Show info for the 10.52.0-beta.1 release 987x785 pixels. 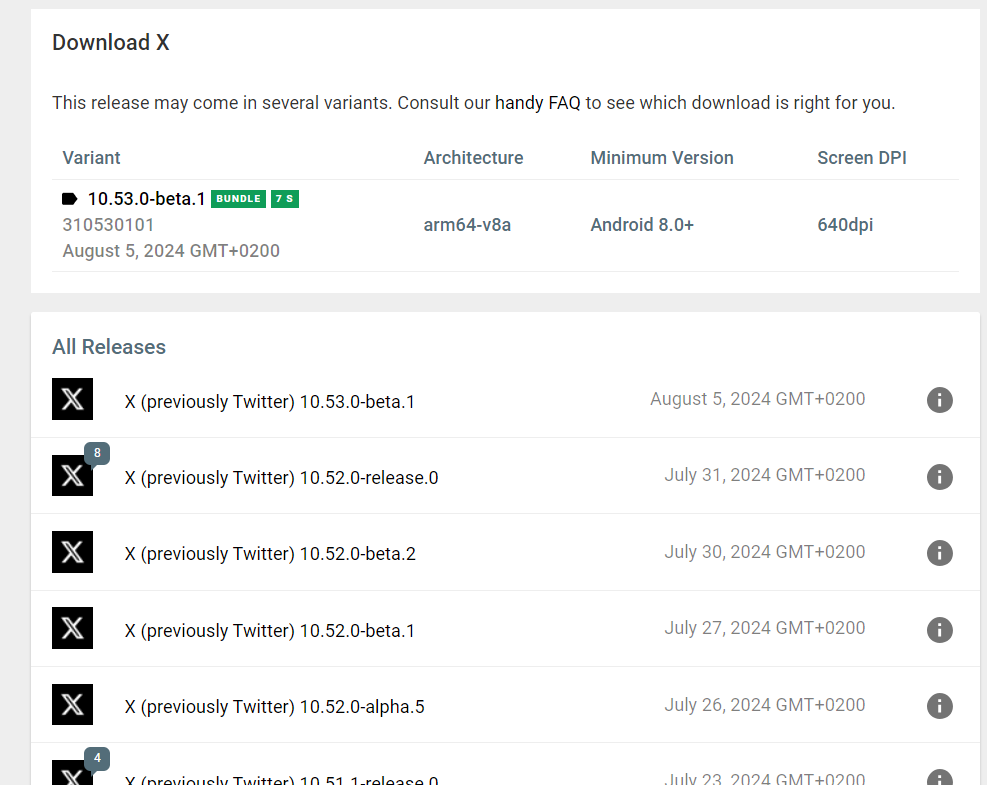pyautogui.click(x=939, y=630)
